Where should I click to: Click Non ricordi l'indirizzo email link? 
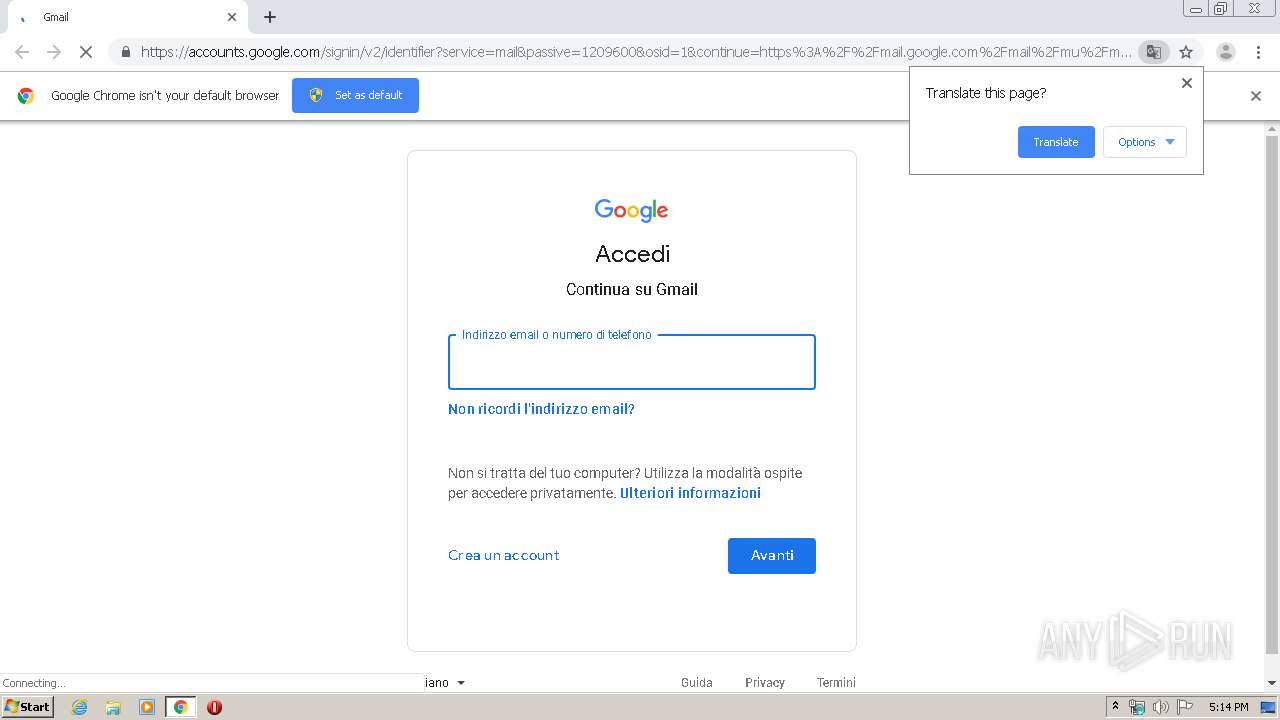point(541,409)
